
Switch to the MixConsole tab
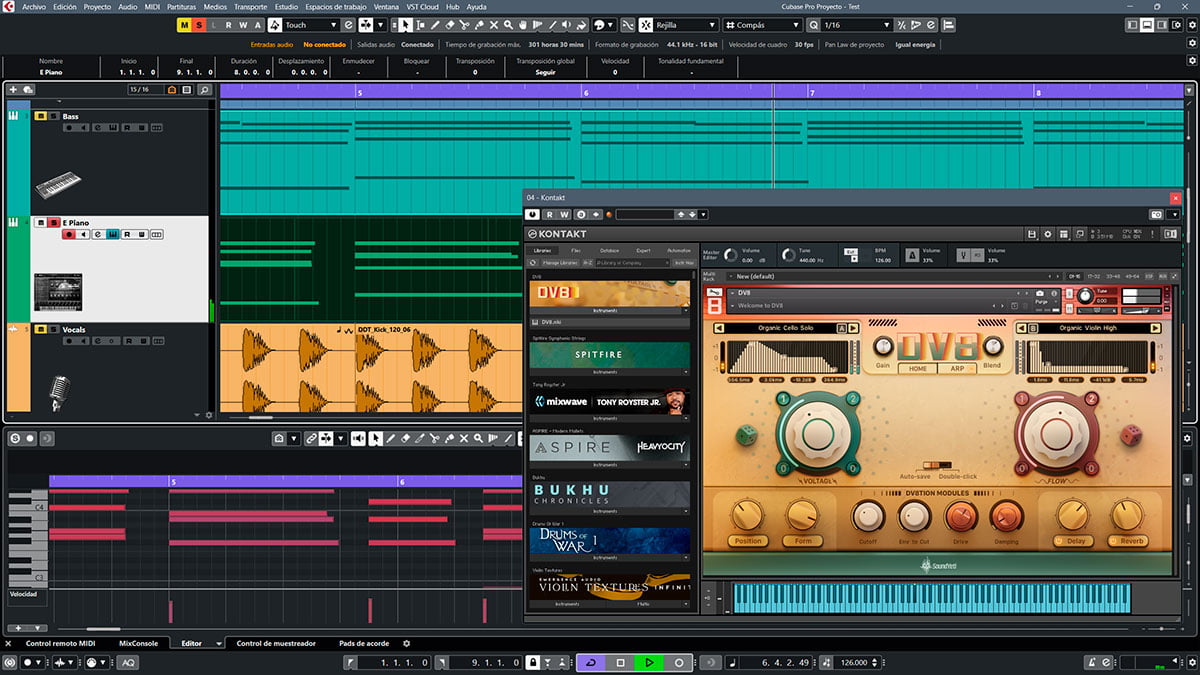point(138,643)
